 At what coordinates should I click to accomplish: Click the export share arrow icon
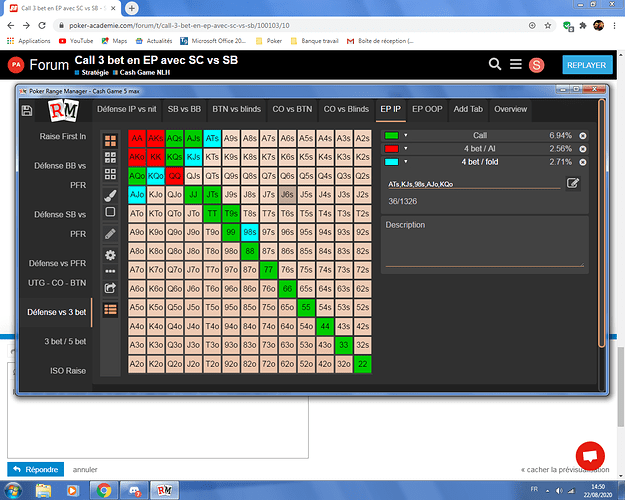110,288
